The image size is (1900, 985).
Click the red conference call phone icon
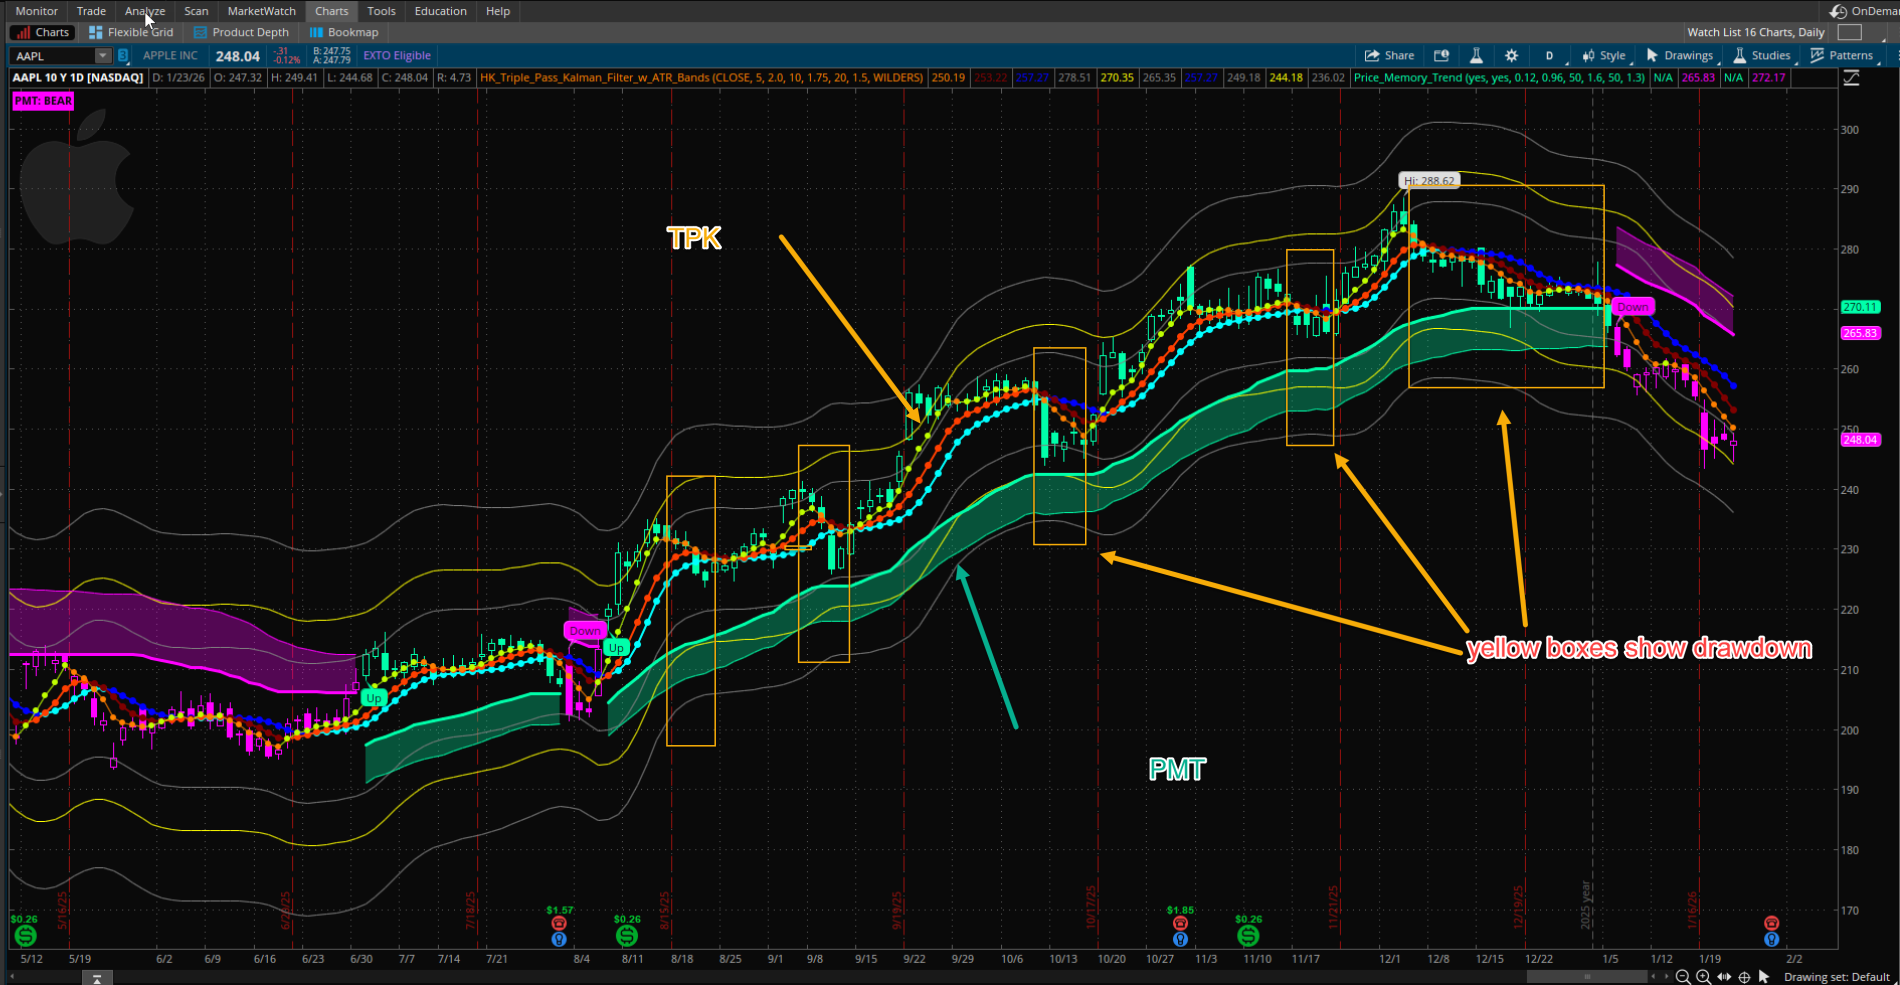(559, 923)
